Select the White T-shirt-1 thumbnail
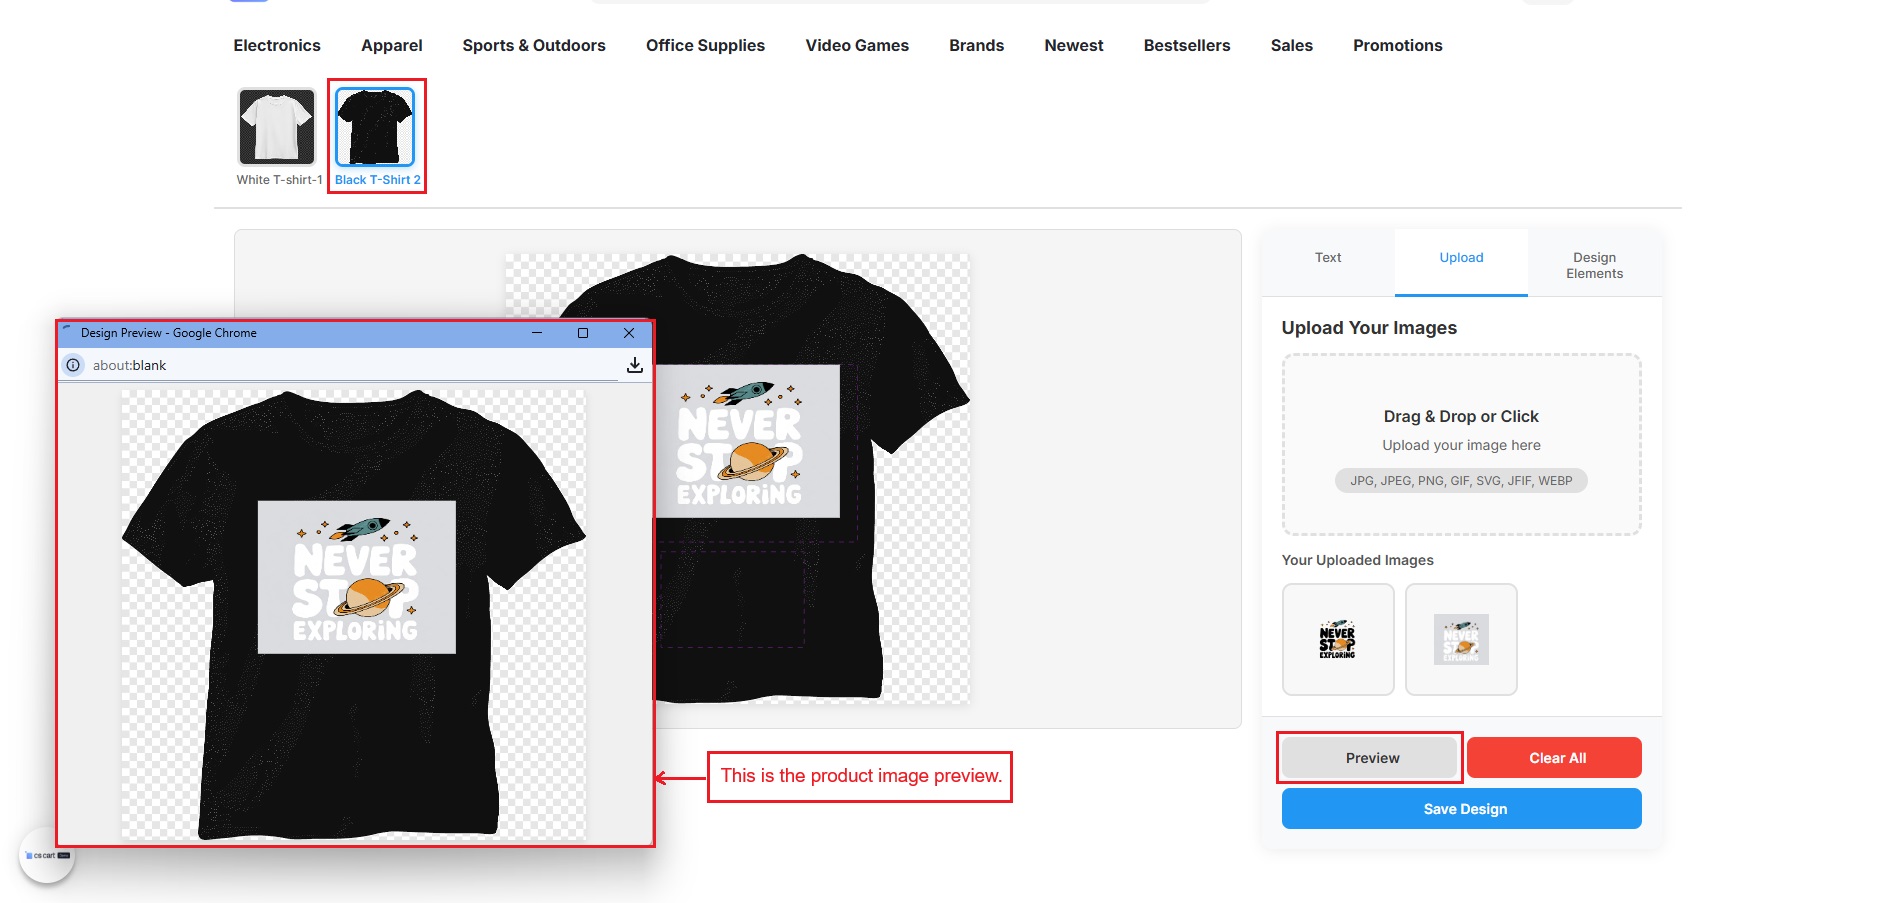Screen dimensions: 1888x903 [277, 127]
